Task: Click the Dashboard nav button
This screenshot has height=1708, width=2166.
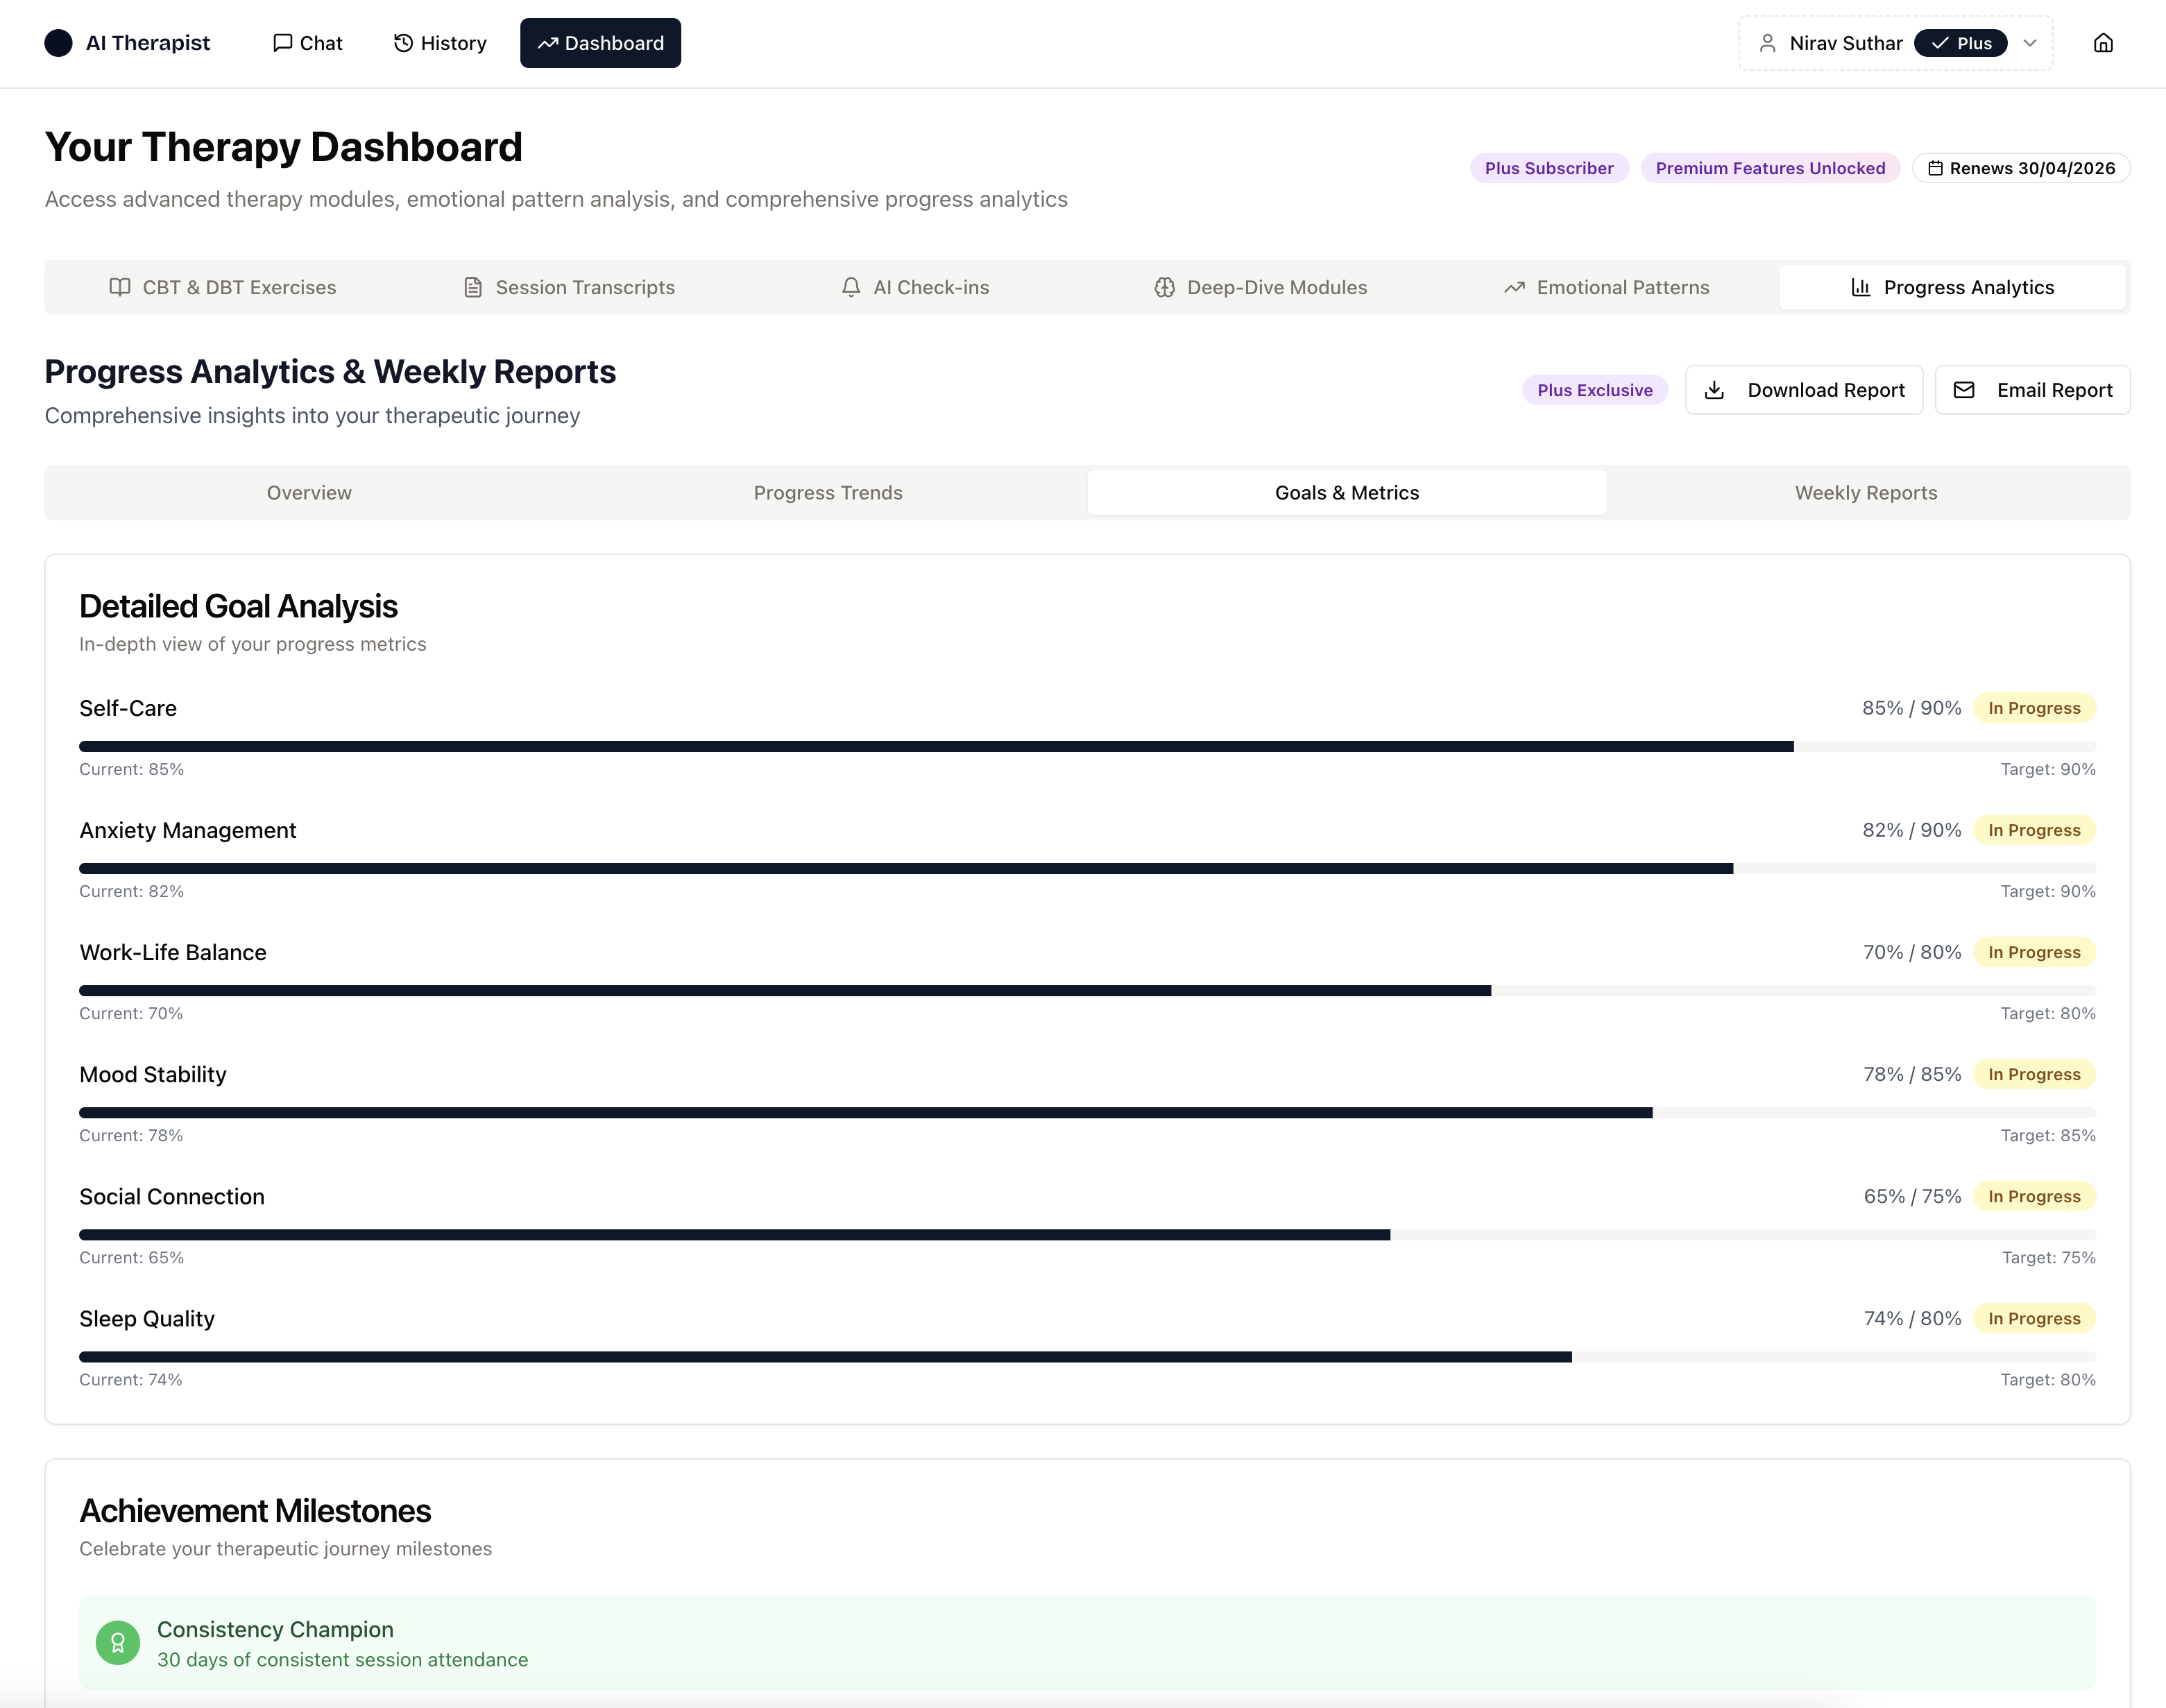Action: [600, 43]
